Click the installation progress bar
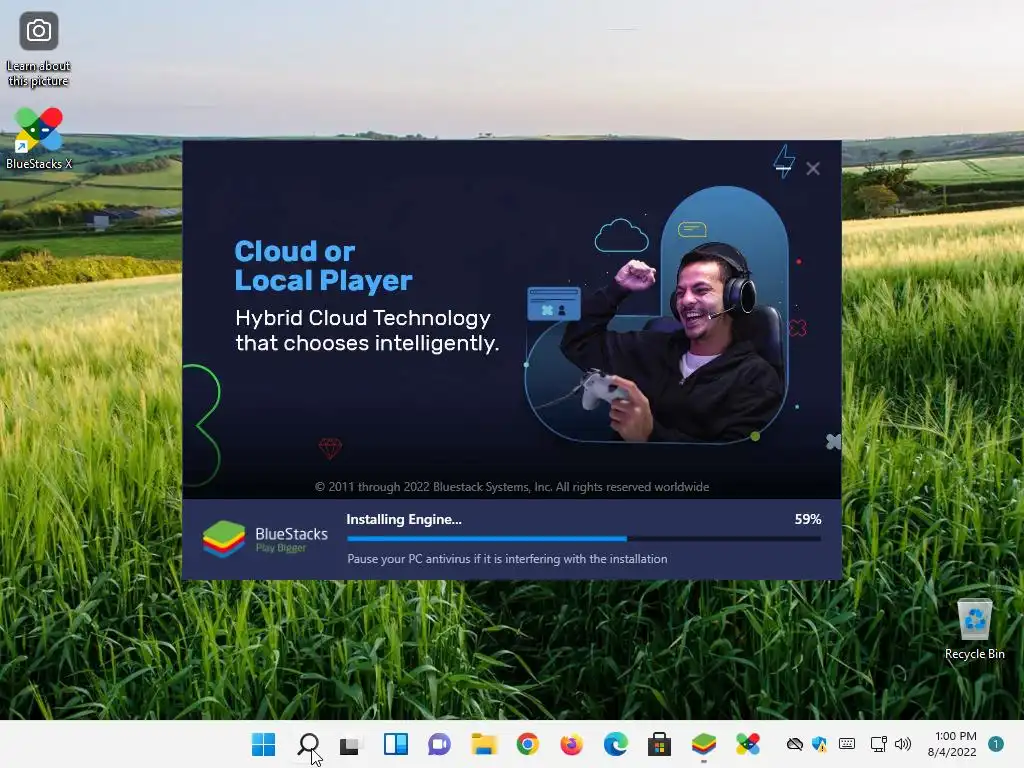This screenshot has height=768, width=1024. coord(584,539)
